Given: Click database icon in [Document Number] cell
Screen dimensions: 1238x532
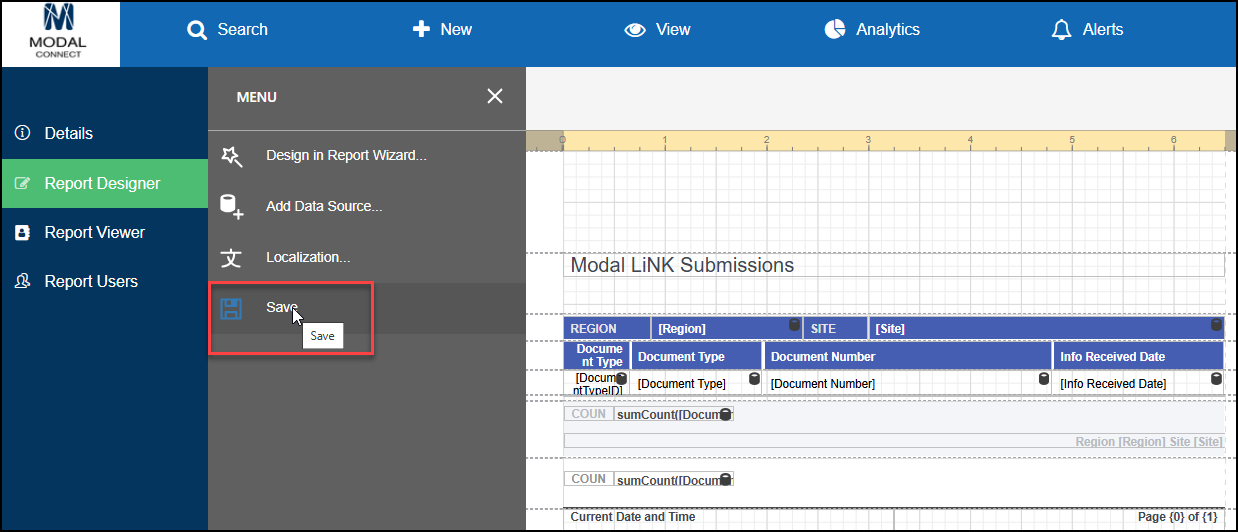Looking at the screenshot, I should click(x=1043, y=379).
